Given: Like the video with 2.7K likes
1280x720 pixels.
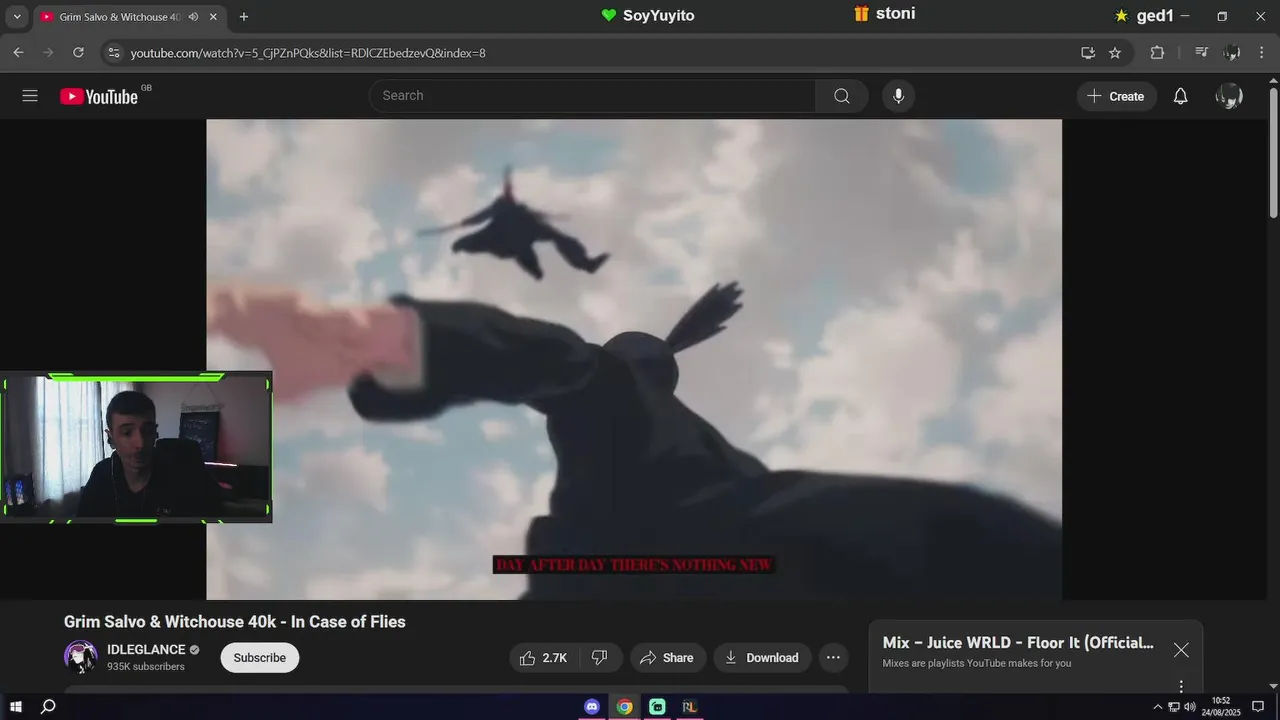Looking at the screenshot, I should 543,657.
